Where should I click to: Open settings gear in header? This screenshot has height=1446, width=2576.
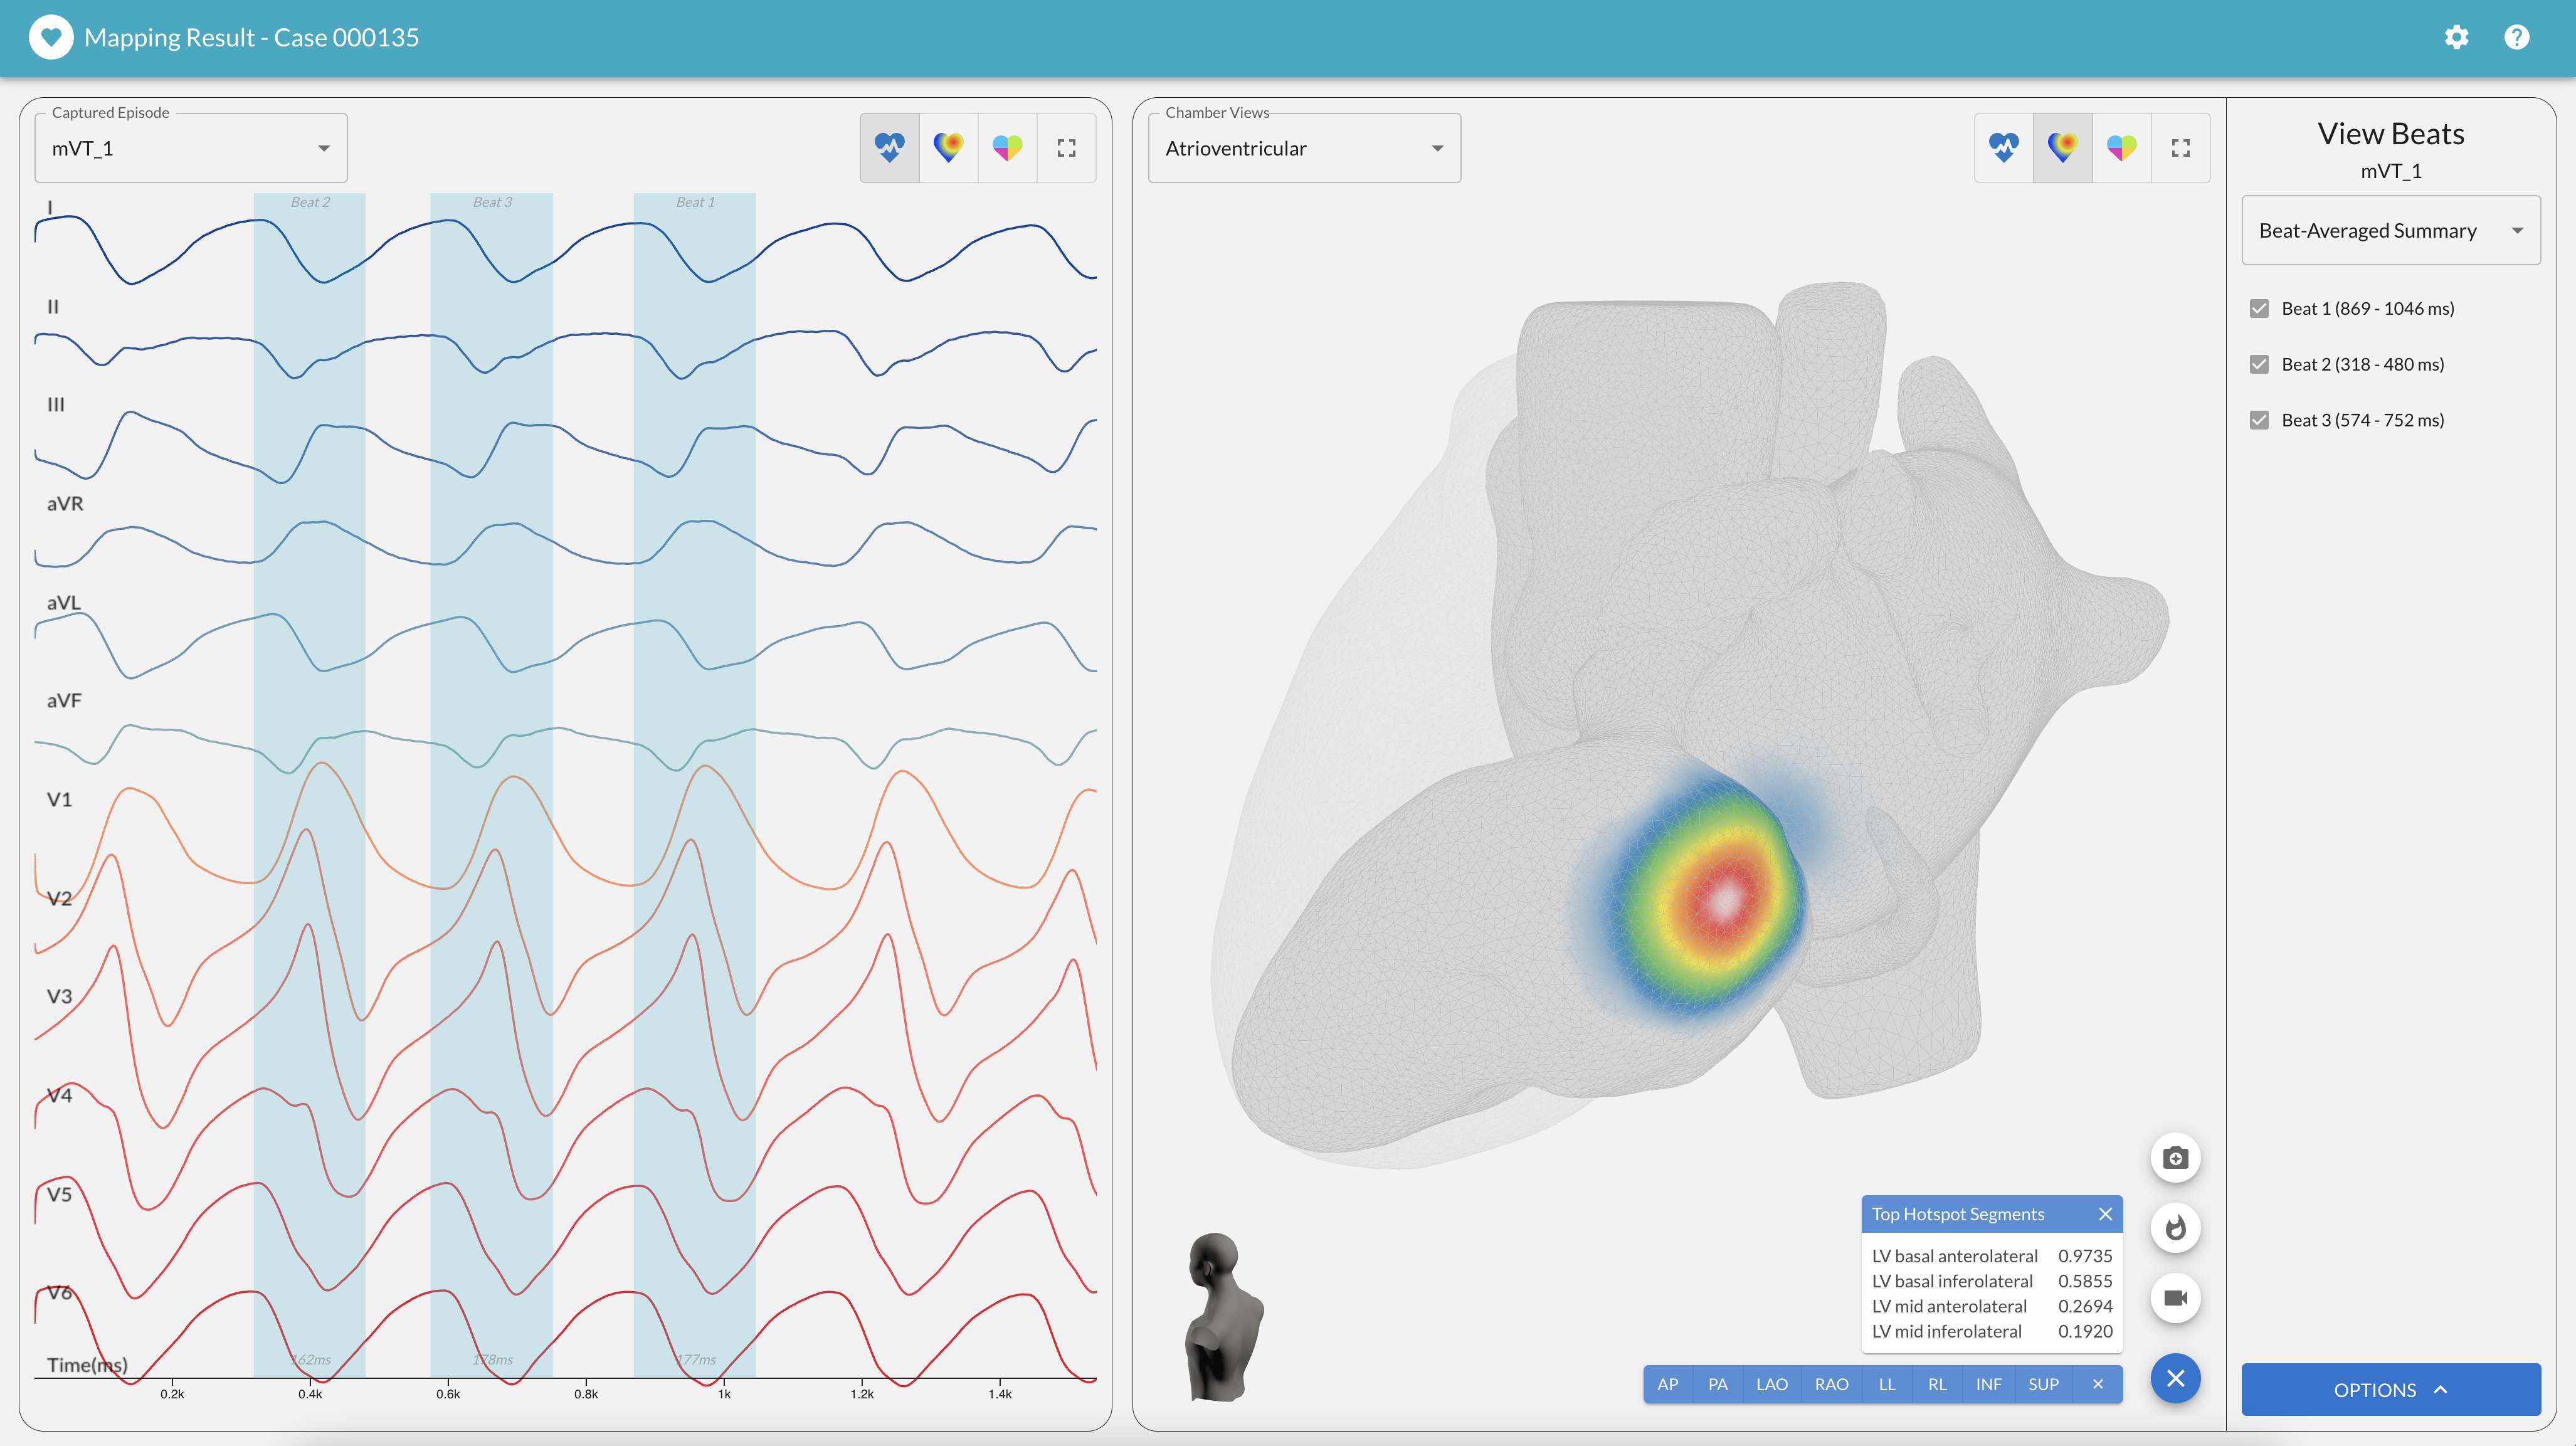coord(2456,38)
